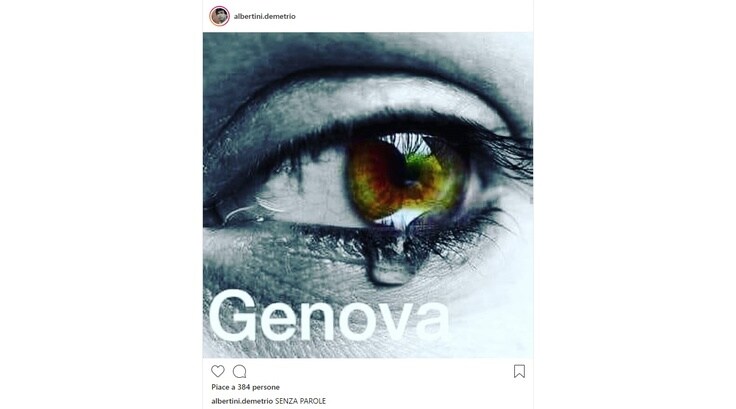736x409 pixels.
Task: Click the Genova text on the image
Action: (329, 316)
